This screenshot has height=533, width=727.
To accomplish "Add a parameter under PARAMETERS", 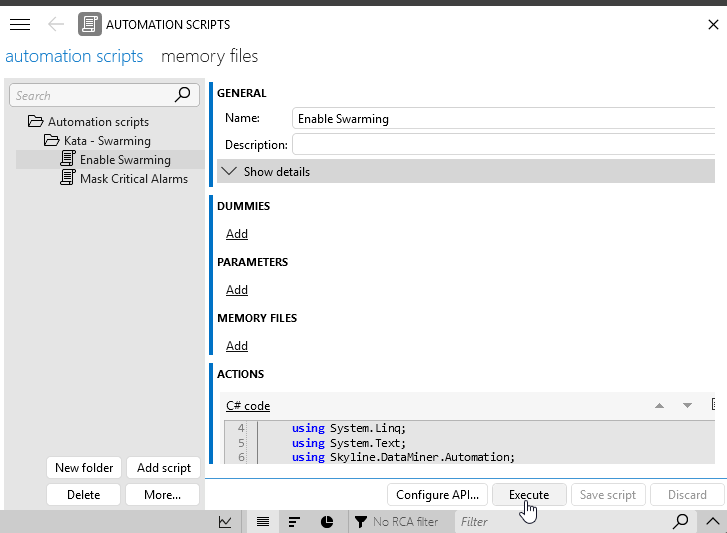I will (237, 290).
